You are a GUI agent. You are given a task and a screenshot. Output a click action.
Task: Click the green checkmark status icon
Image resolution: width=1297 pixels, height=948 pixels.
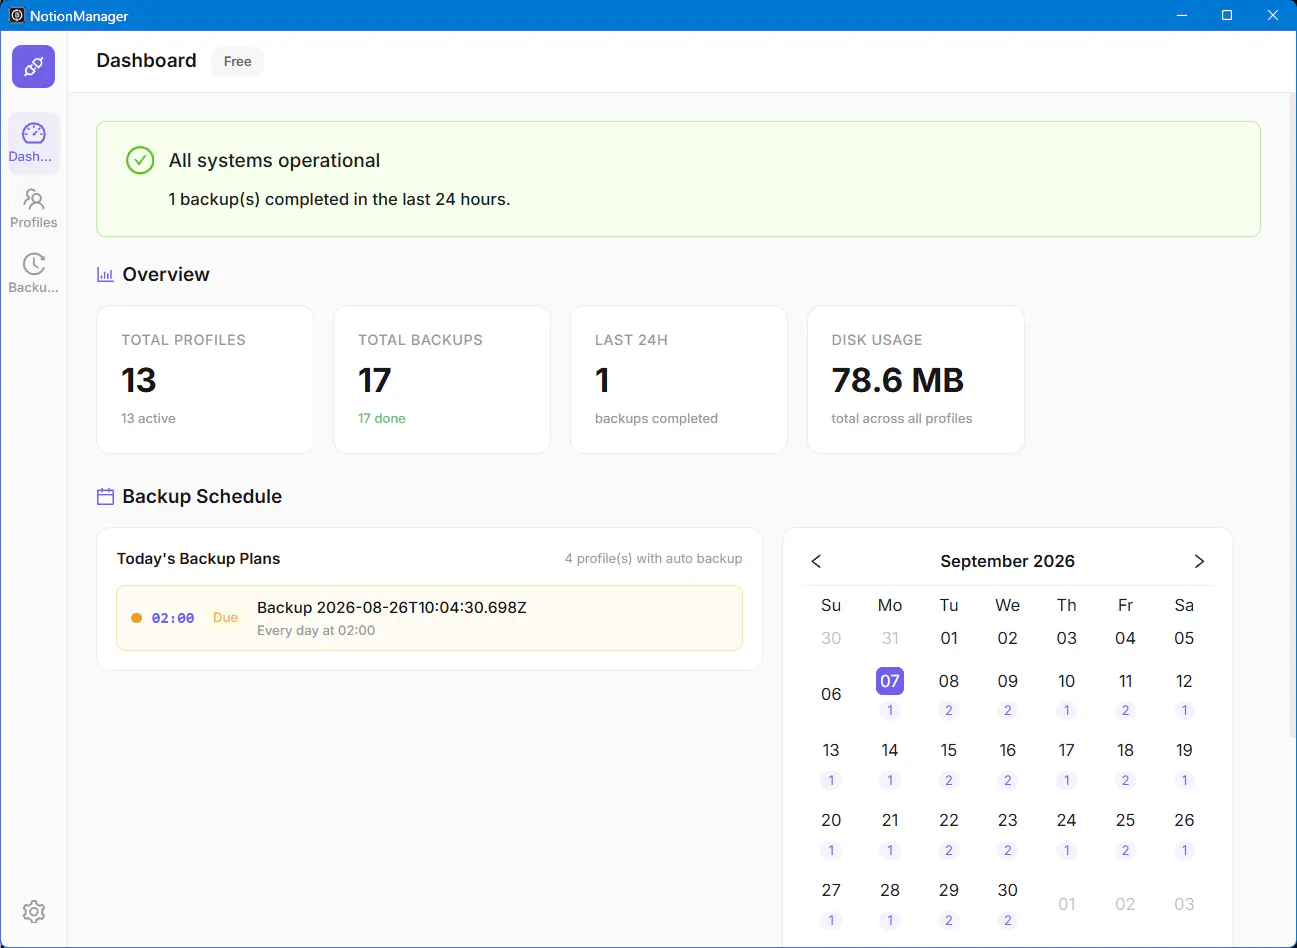click(140, 160)
